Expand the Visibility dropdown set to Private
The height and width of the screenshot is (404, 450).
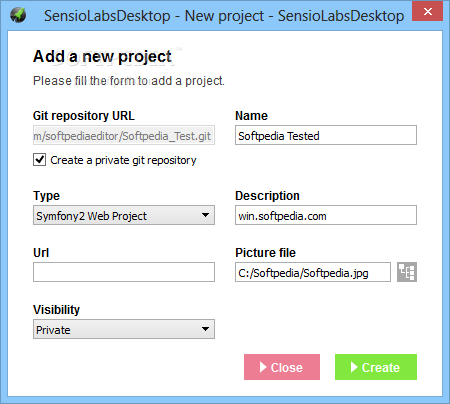[x=124, y=329]
